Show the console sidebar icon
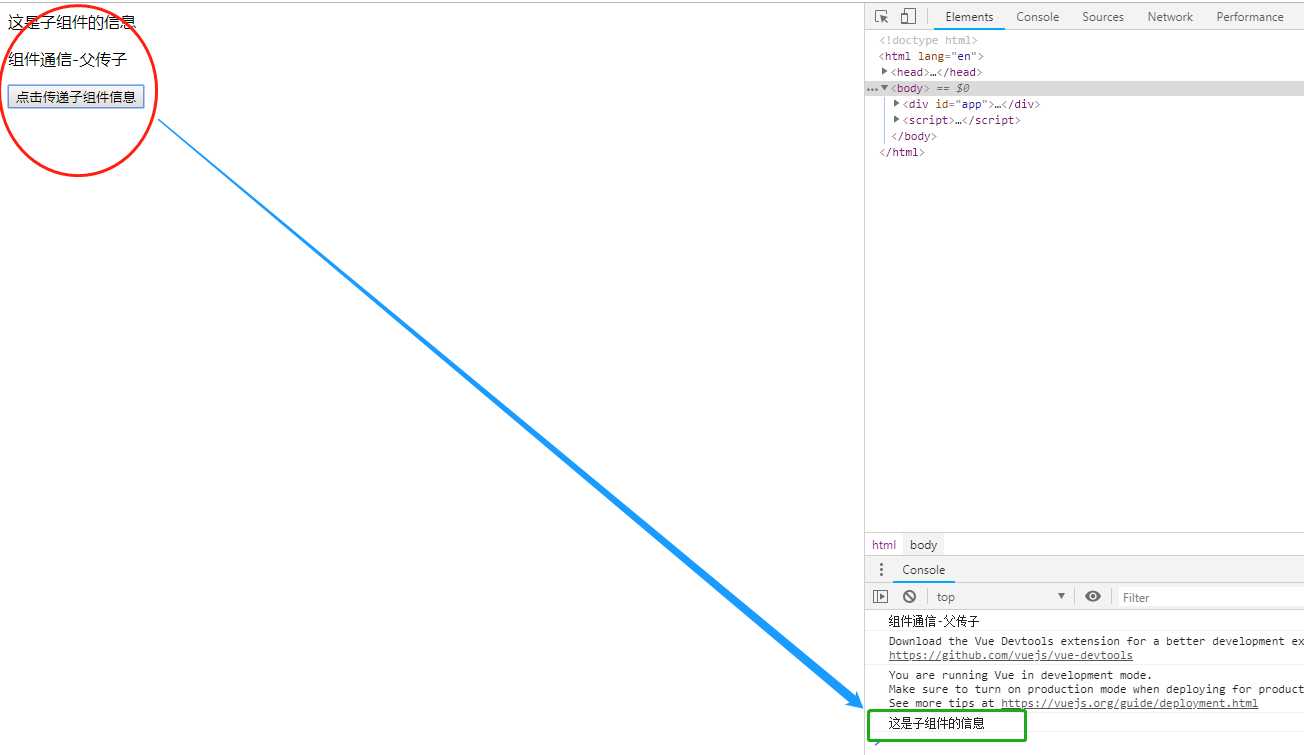This screenshot has width=1304, height=755. pyautogui.click(x=880, y=597)
